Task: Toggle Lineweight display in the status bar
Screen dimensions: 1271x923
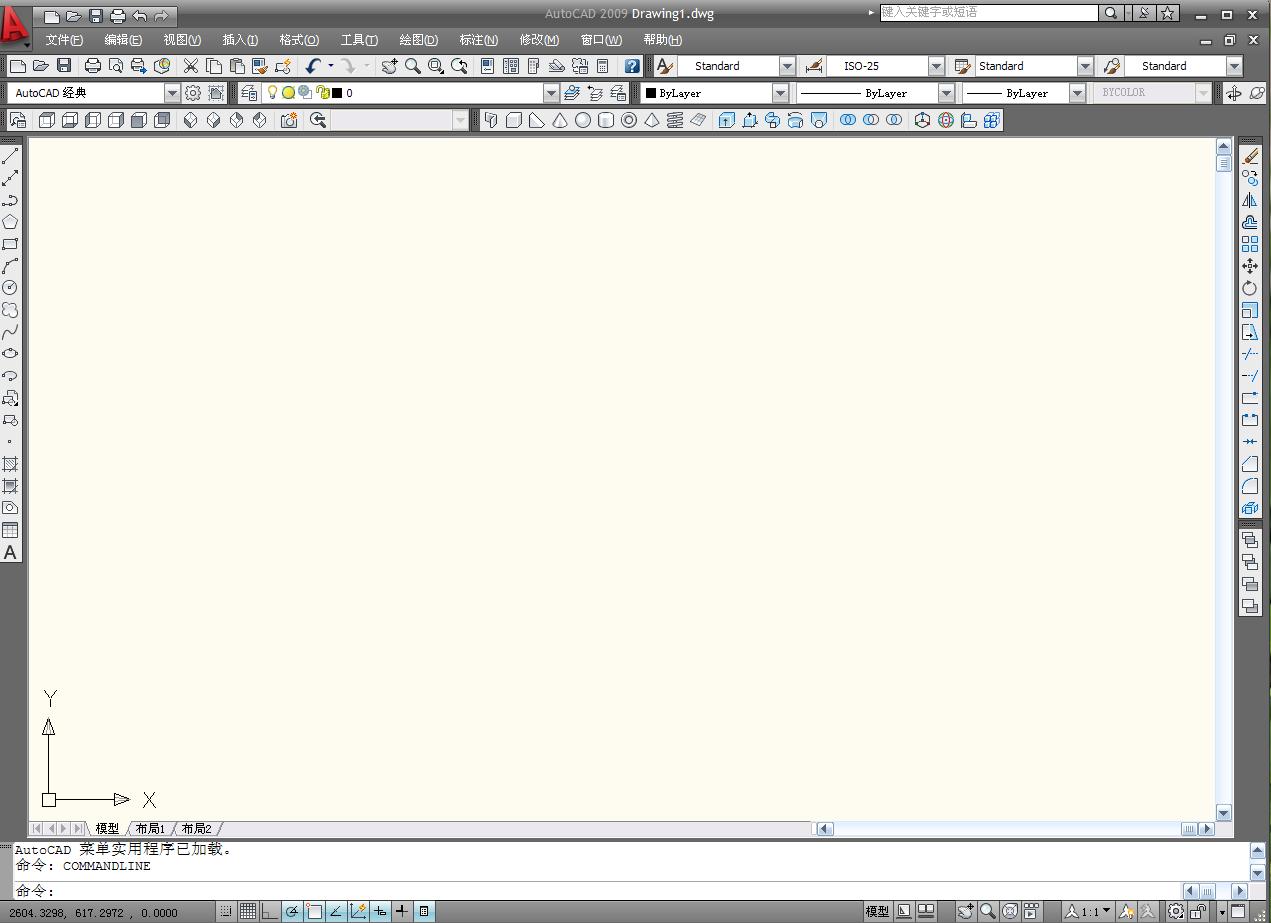Action: (x=402, y=911)
